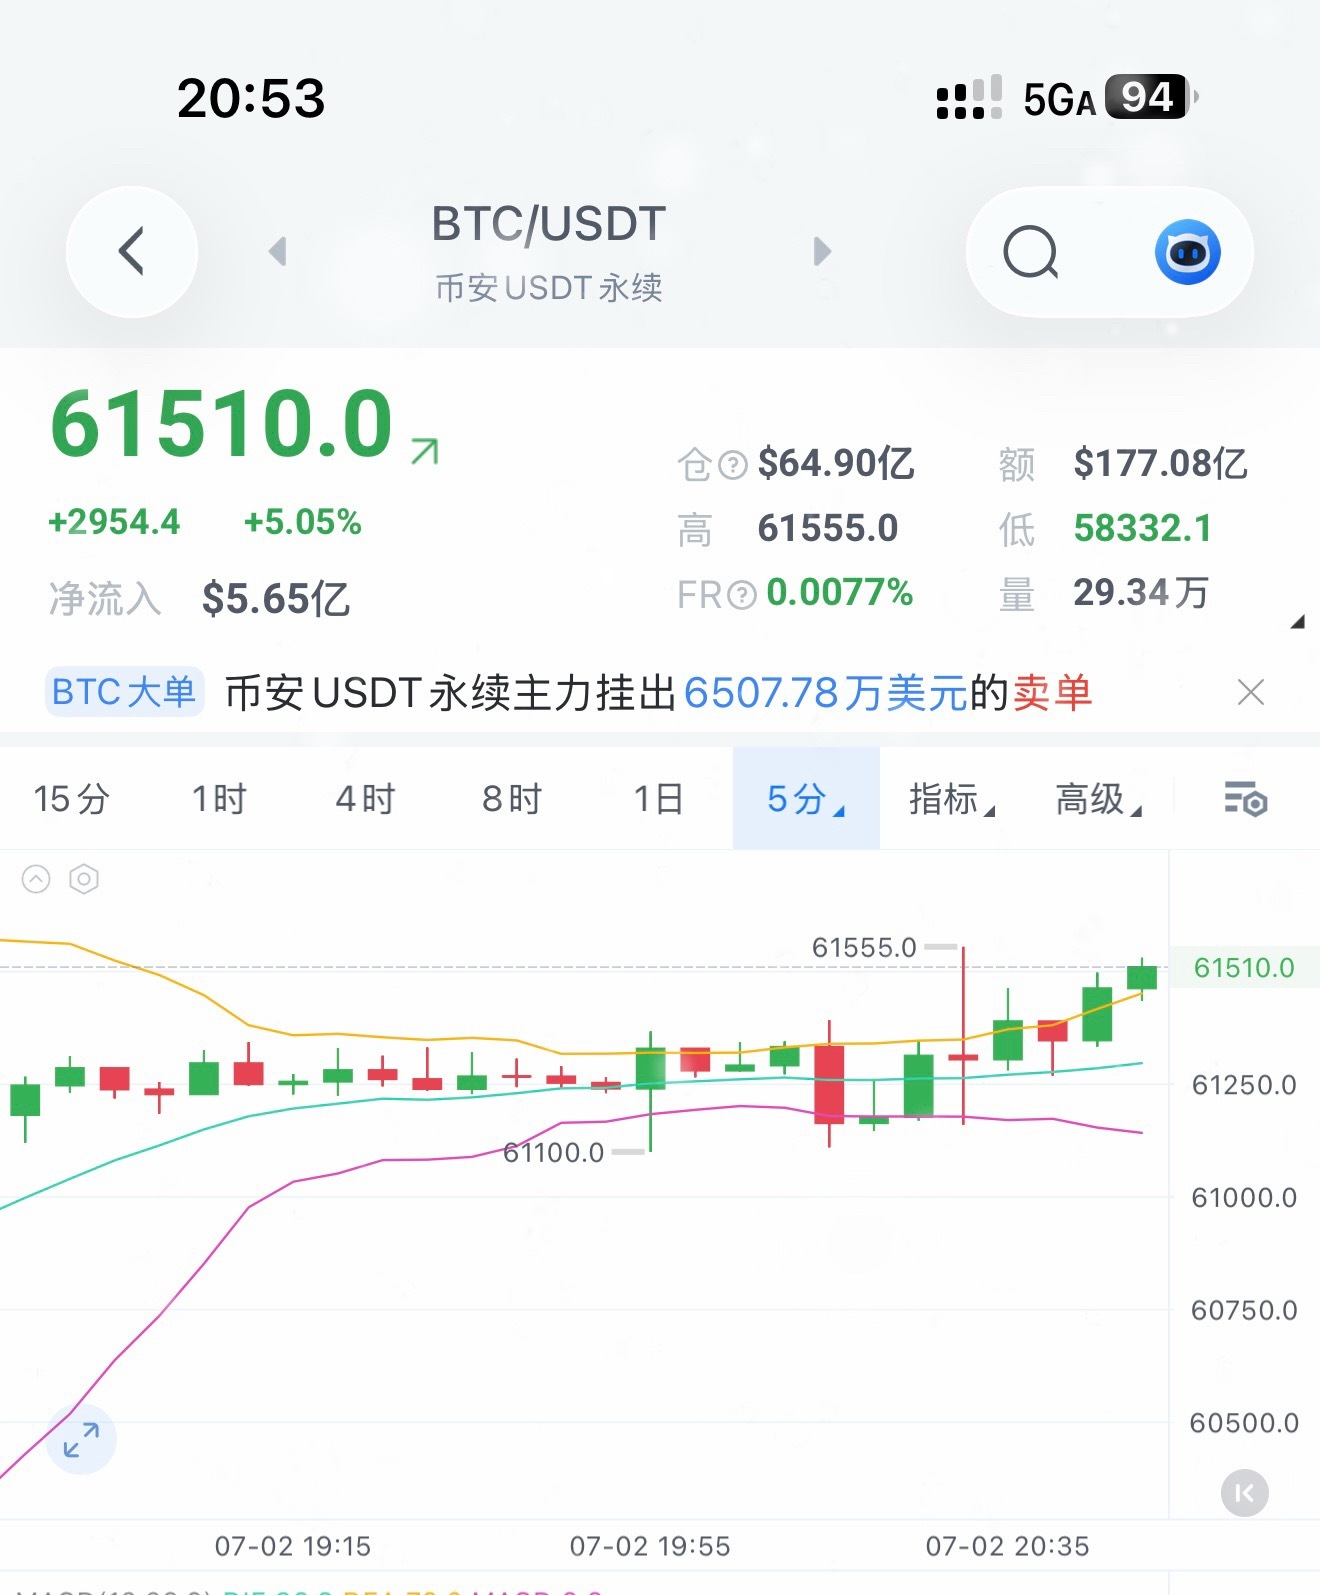Switch to previous trading pair arrow
1320x1595 pixels.
278,251
